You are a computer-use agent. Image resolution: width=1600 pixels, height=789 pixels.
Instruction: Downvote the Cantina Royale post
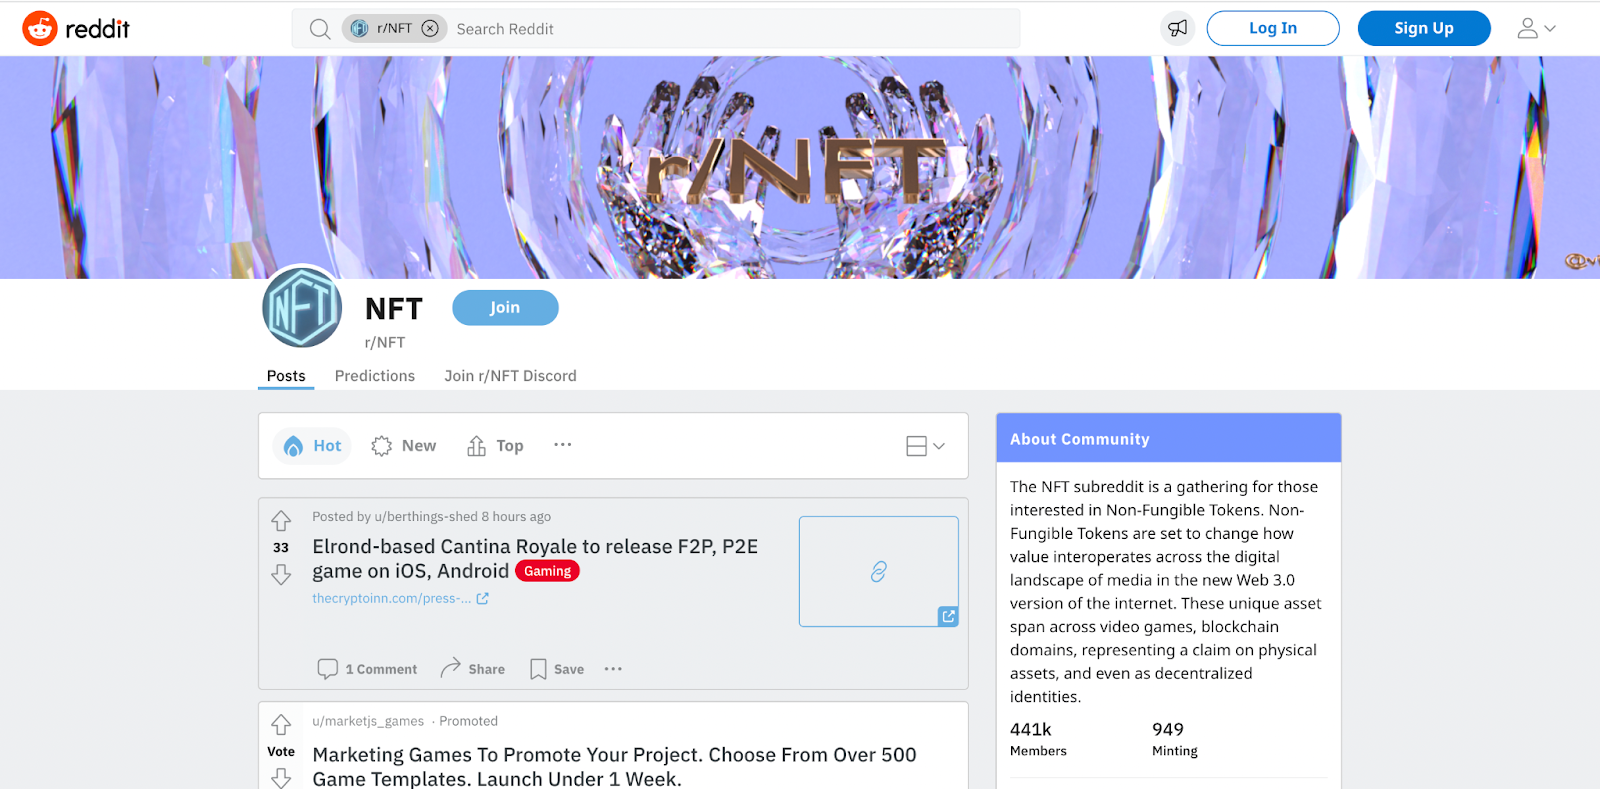tap(281, 574)
